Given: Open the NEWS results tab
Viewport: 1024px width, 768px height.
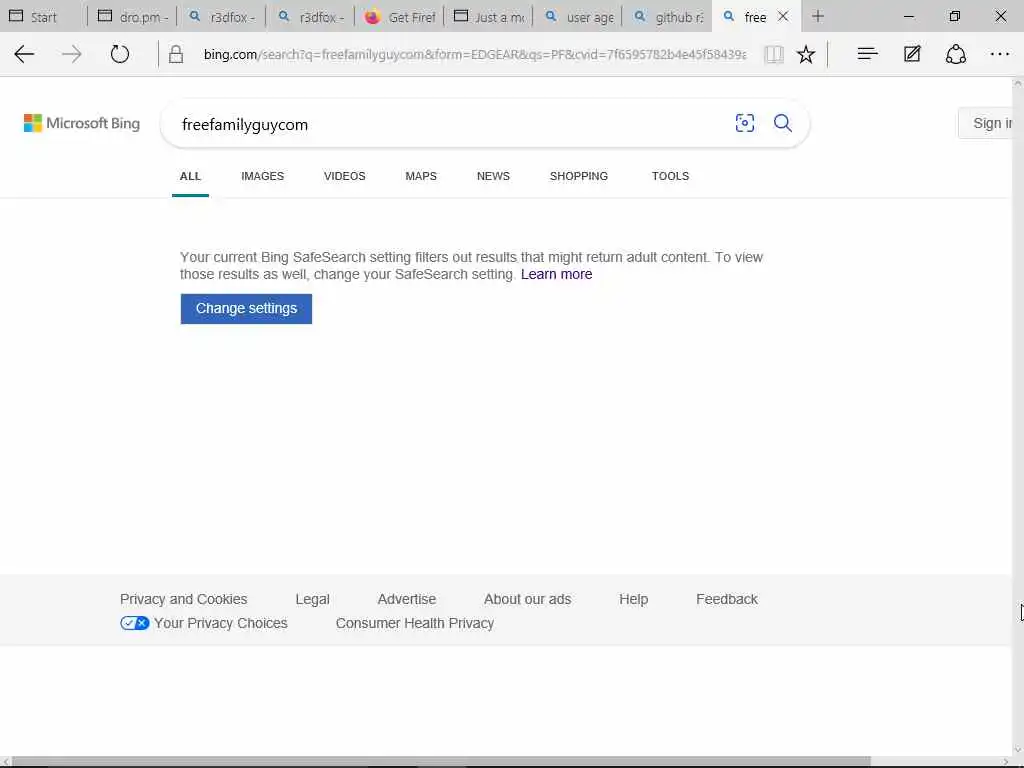Looking at the screenshot, I should click(x=493, y=176).
